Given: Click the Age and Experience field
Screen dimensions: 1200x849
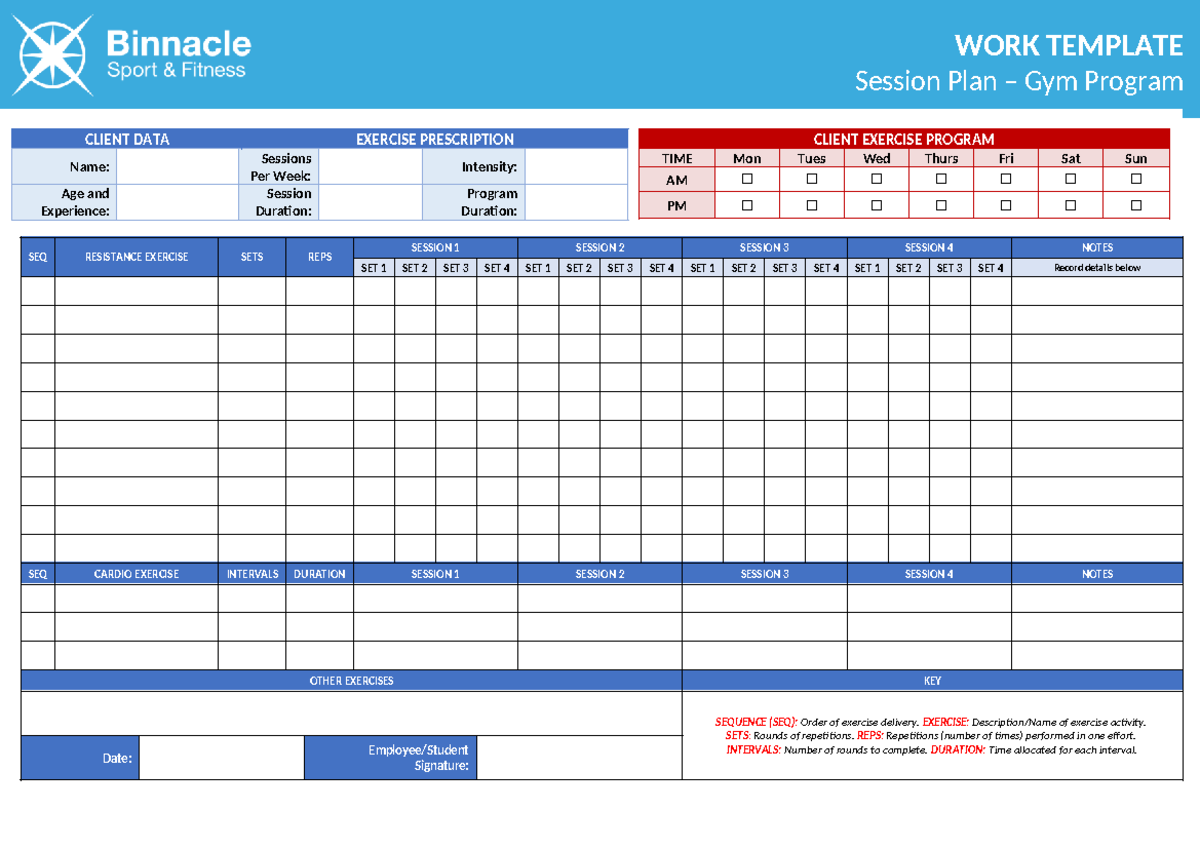Looking at the screenshot, I should coord(178,202).
